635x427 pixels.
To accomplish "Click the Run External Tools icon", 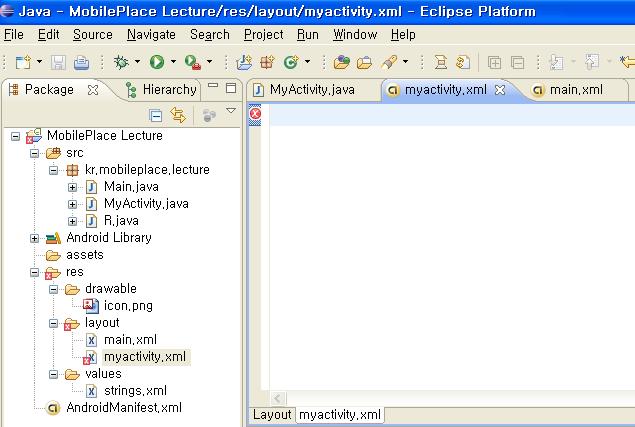I will (x=193, y=62).
